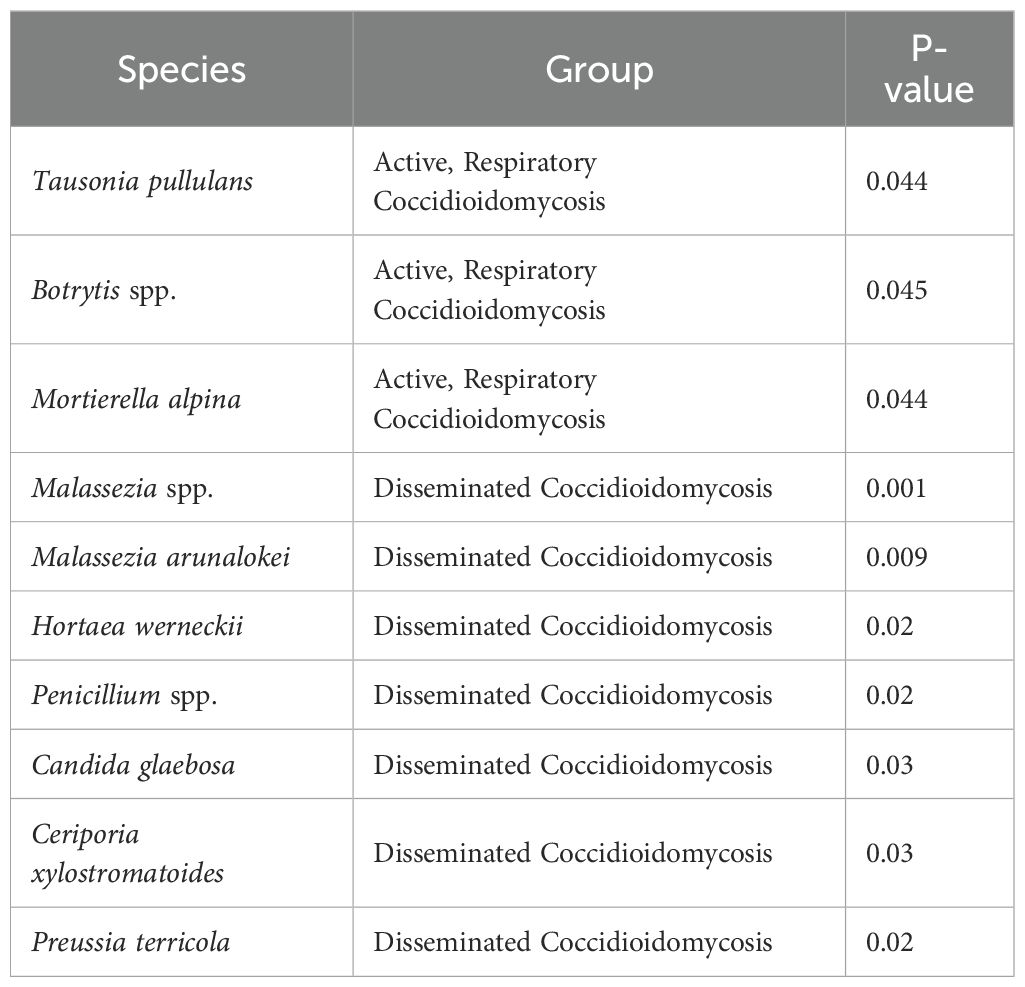1025x987 pixels.
Task: Select the Tausonia pullulans species cell
Action: [142, 181]
